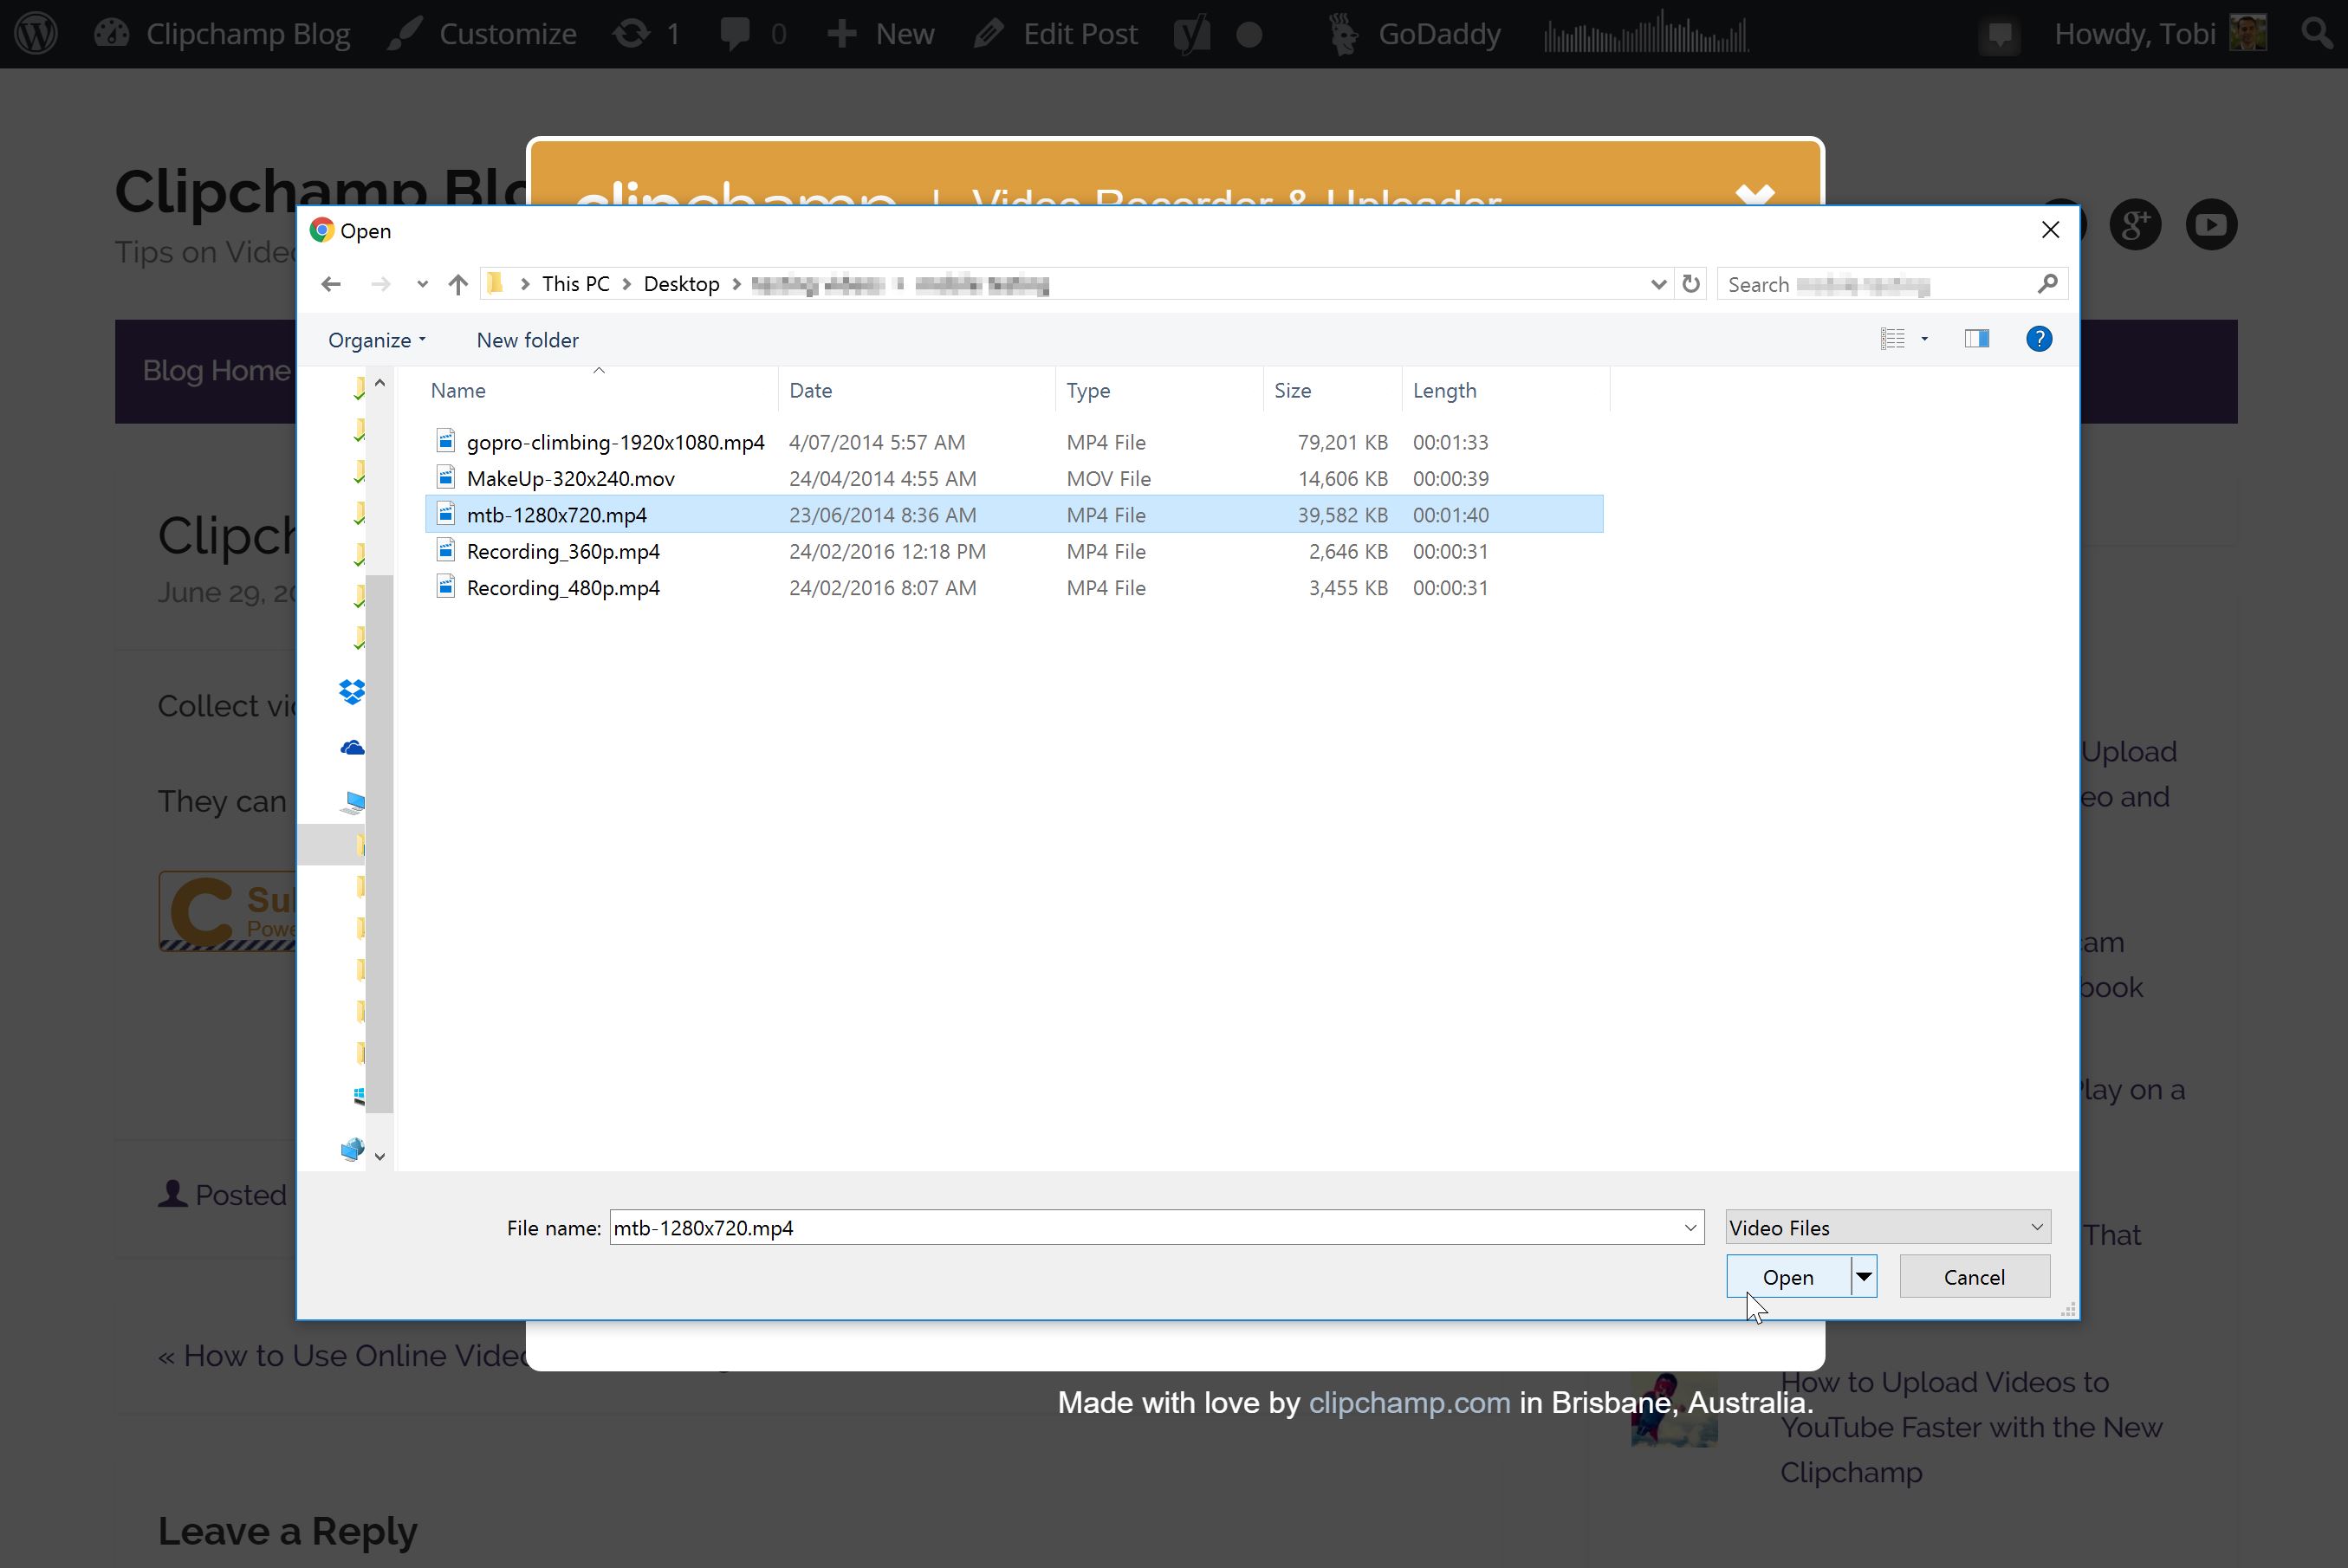Select Recording_360p.mp4 file name
The image size is (2348, 1568).
point(563,552)
